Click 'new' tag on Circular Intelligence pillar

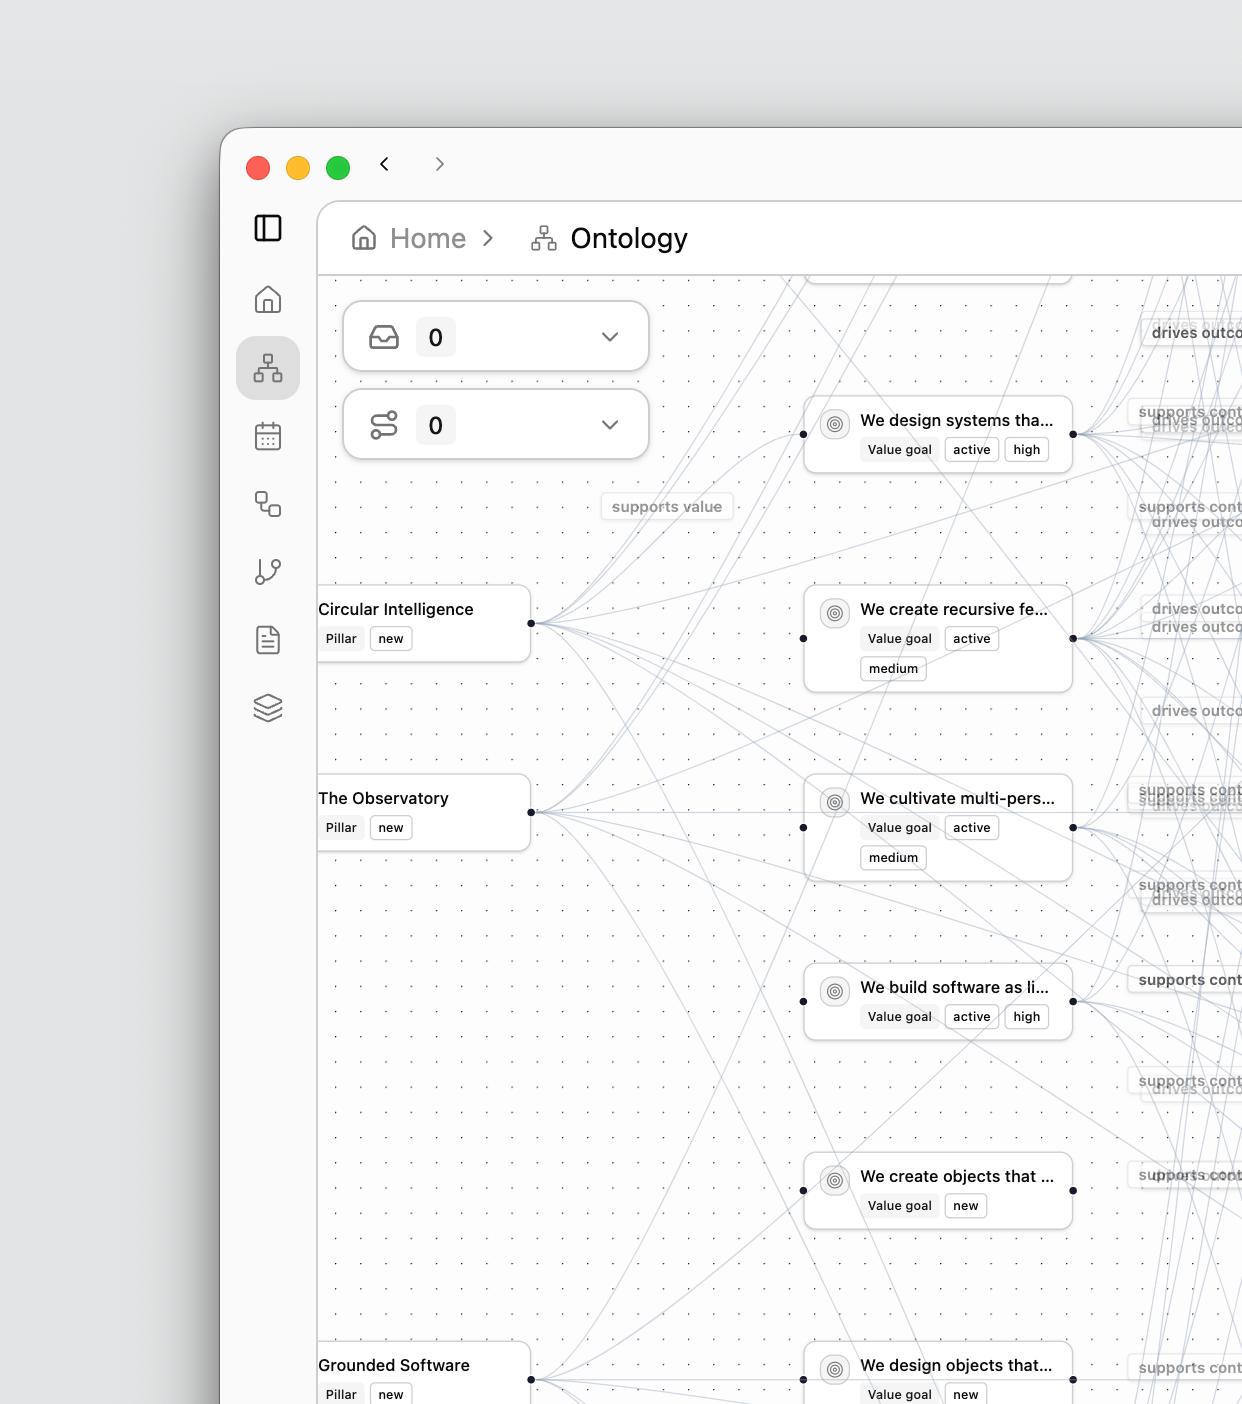[391, 639]
